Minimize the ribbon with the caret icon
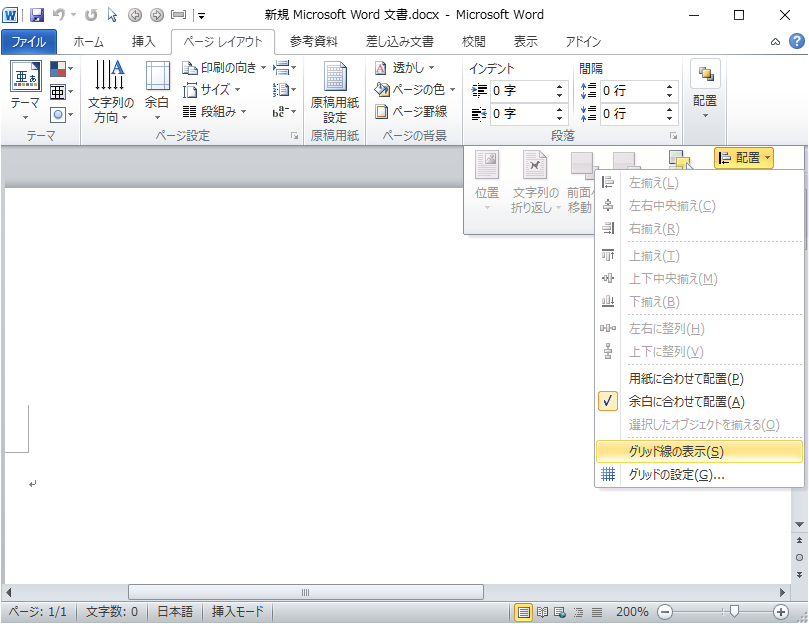The image size is (809, 624). [775, 42]
